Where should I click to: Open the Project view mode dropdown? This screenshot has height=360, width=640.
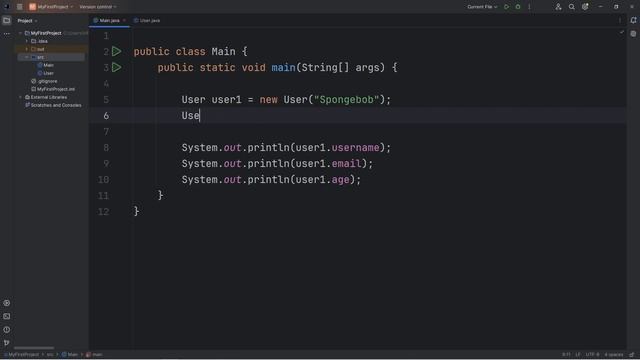(27, 21)
